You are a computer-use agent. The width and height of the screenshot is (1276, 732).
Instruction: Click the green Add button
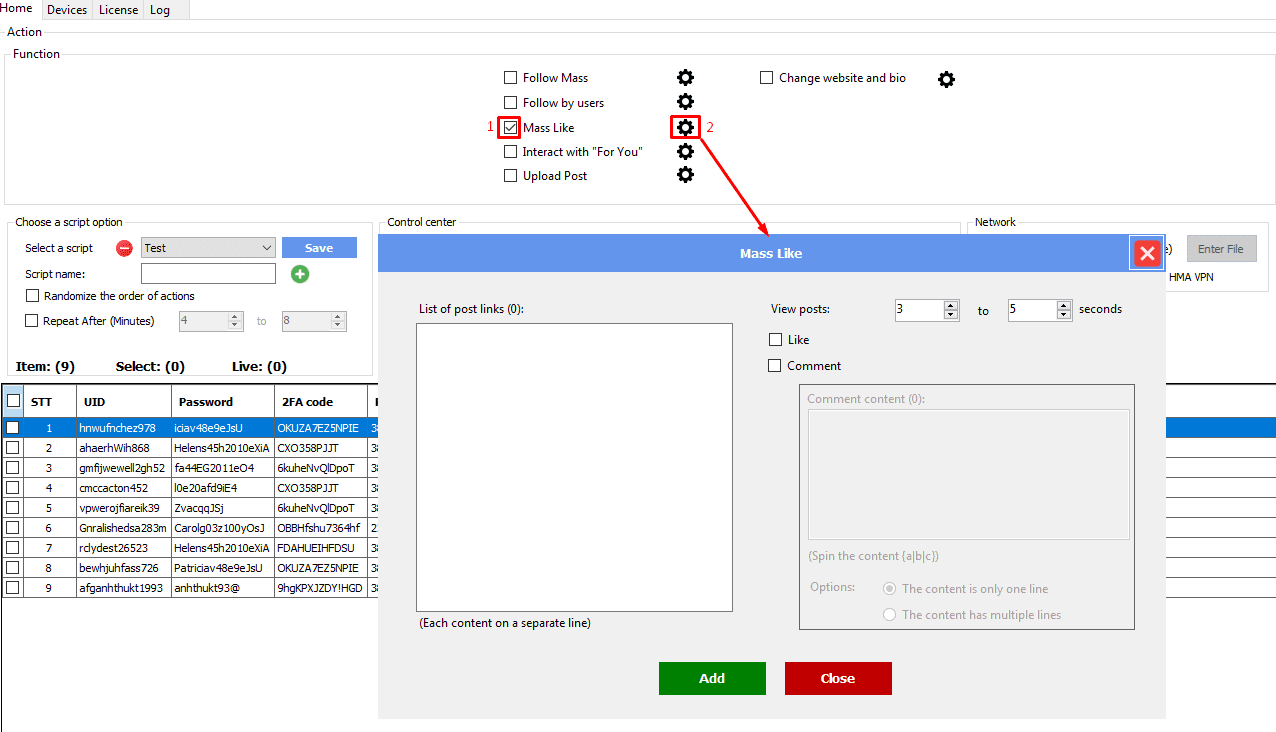712,678
